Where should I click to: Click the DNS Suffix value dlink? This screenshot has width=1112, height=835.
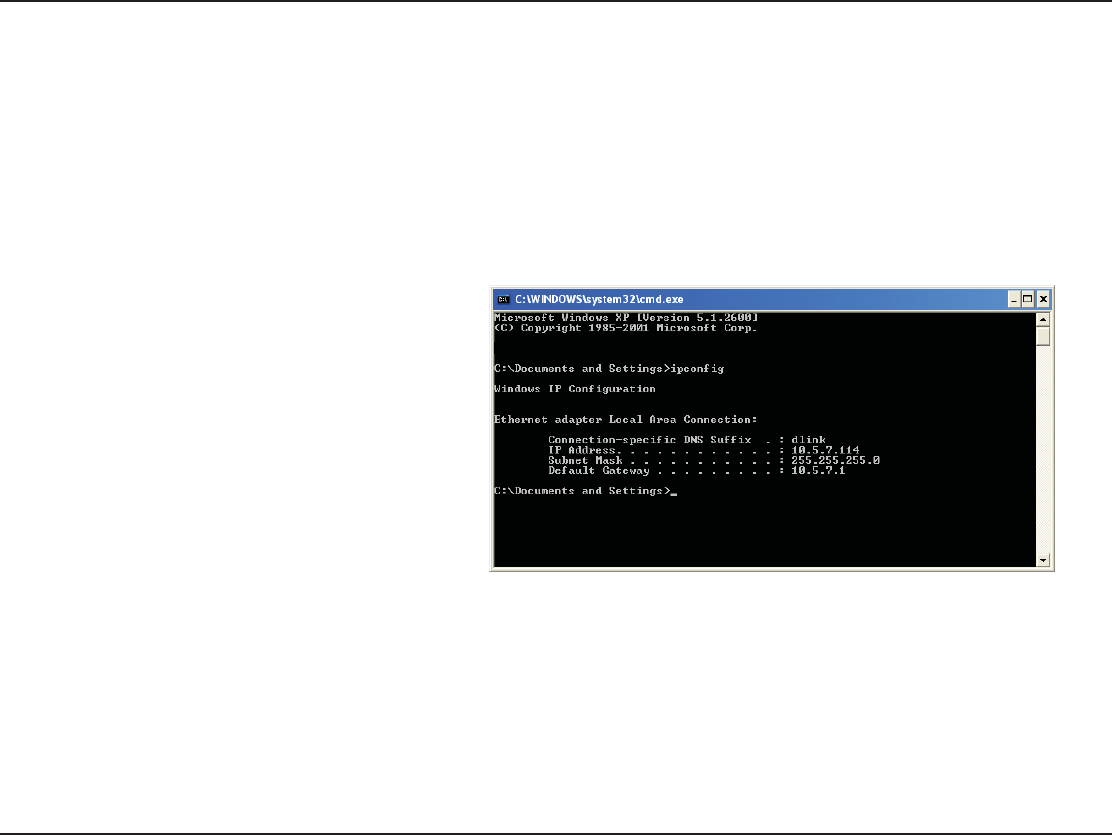(x=808, y=440)
